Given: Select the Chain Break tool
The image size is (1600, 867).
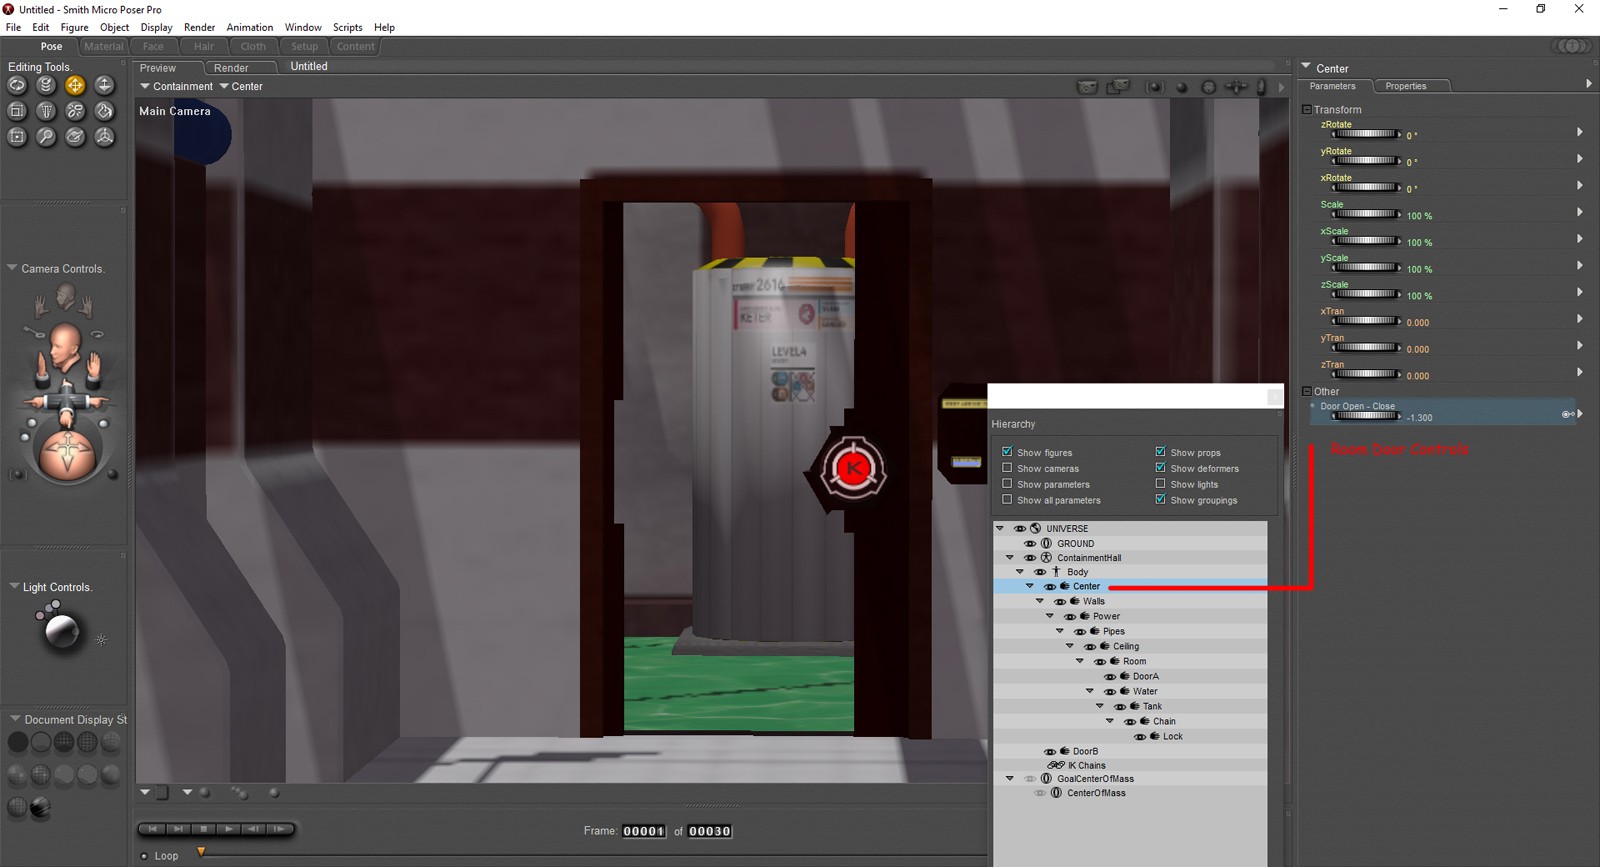Looking at the screenshot, I should pyautogui.click(x=75, y=111).
